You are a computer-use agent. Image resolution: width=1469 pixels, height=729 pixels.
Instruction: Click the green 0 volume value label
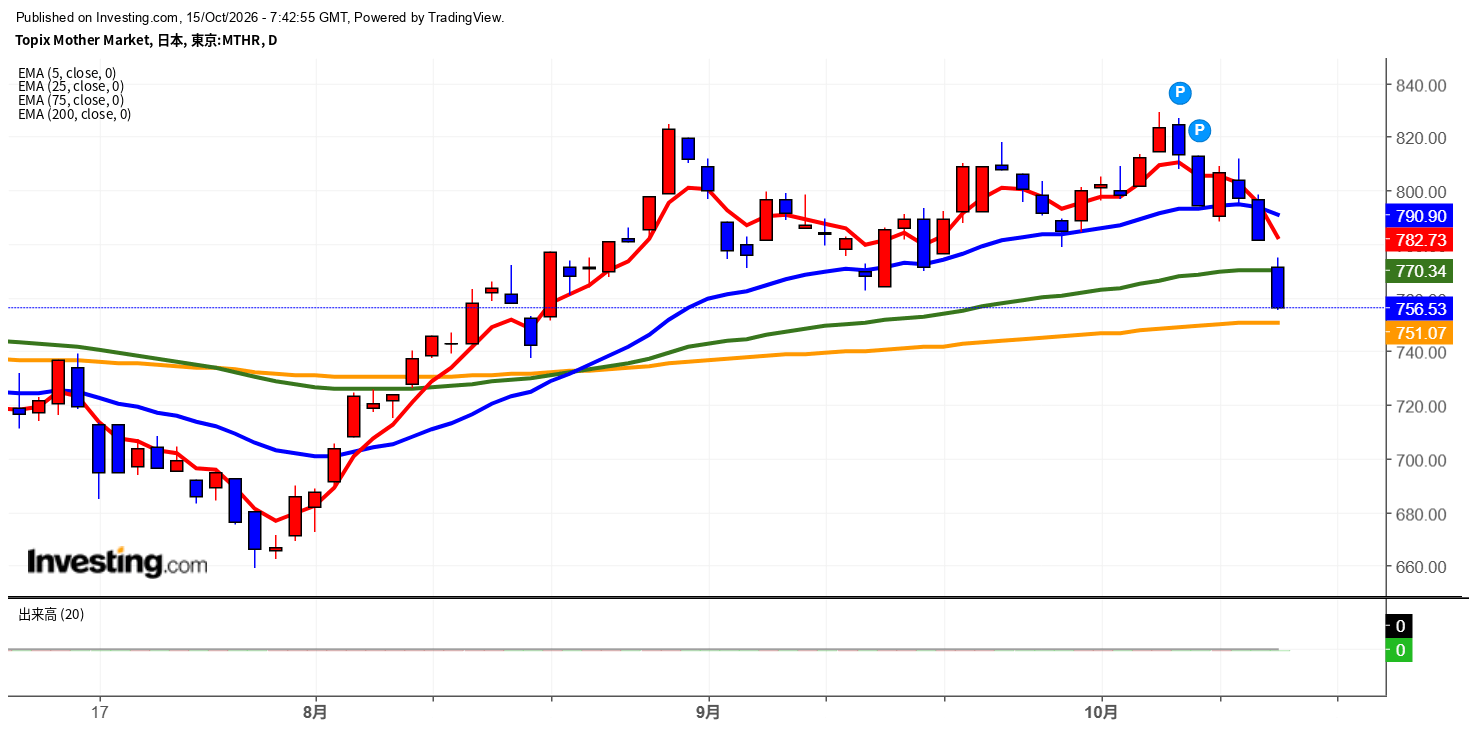[x=1399, y=650]
